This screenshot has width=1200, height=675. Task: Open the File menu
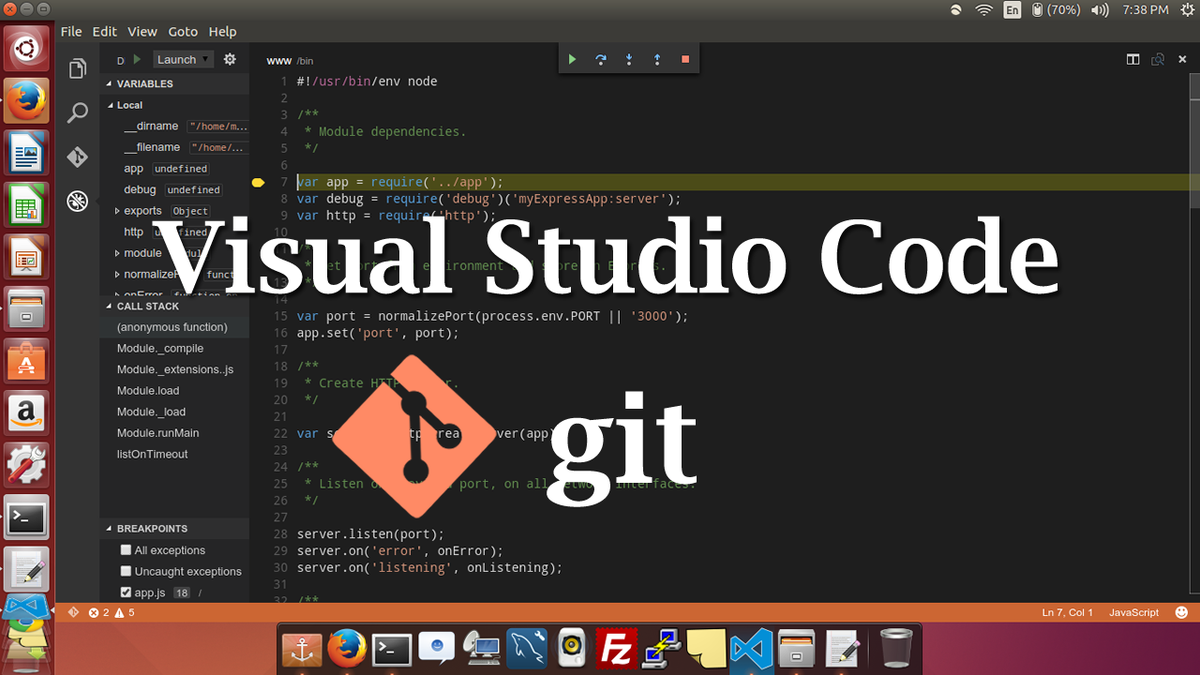coord(71,32)
